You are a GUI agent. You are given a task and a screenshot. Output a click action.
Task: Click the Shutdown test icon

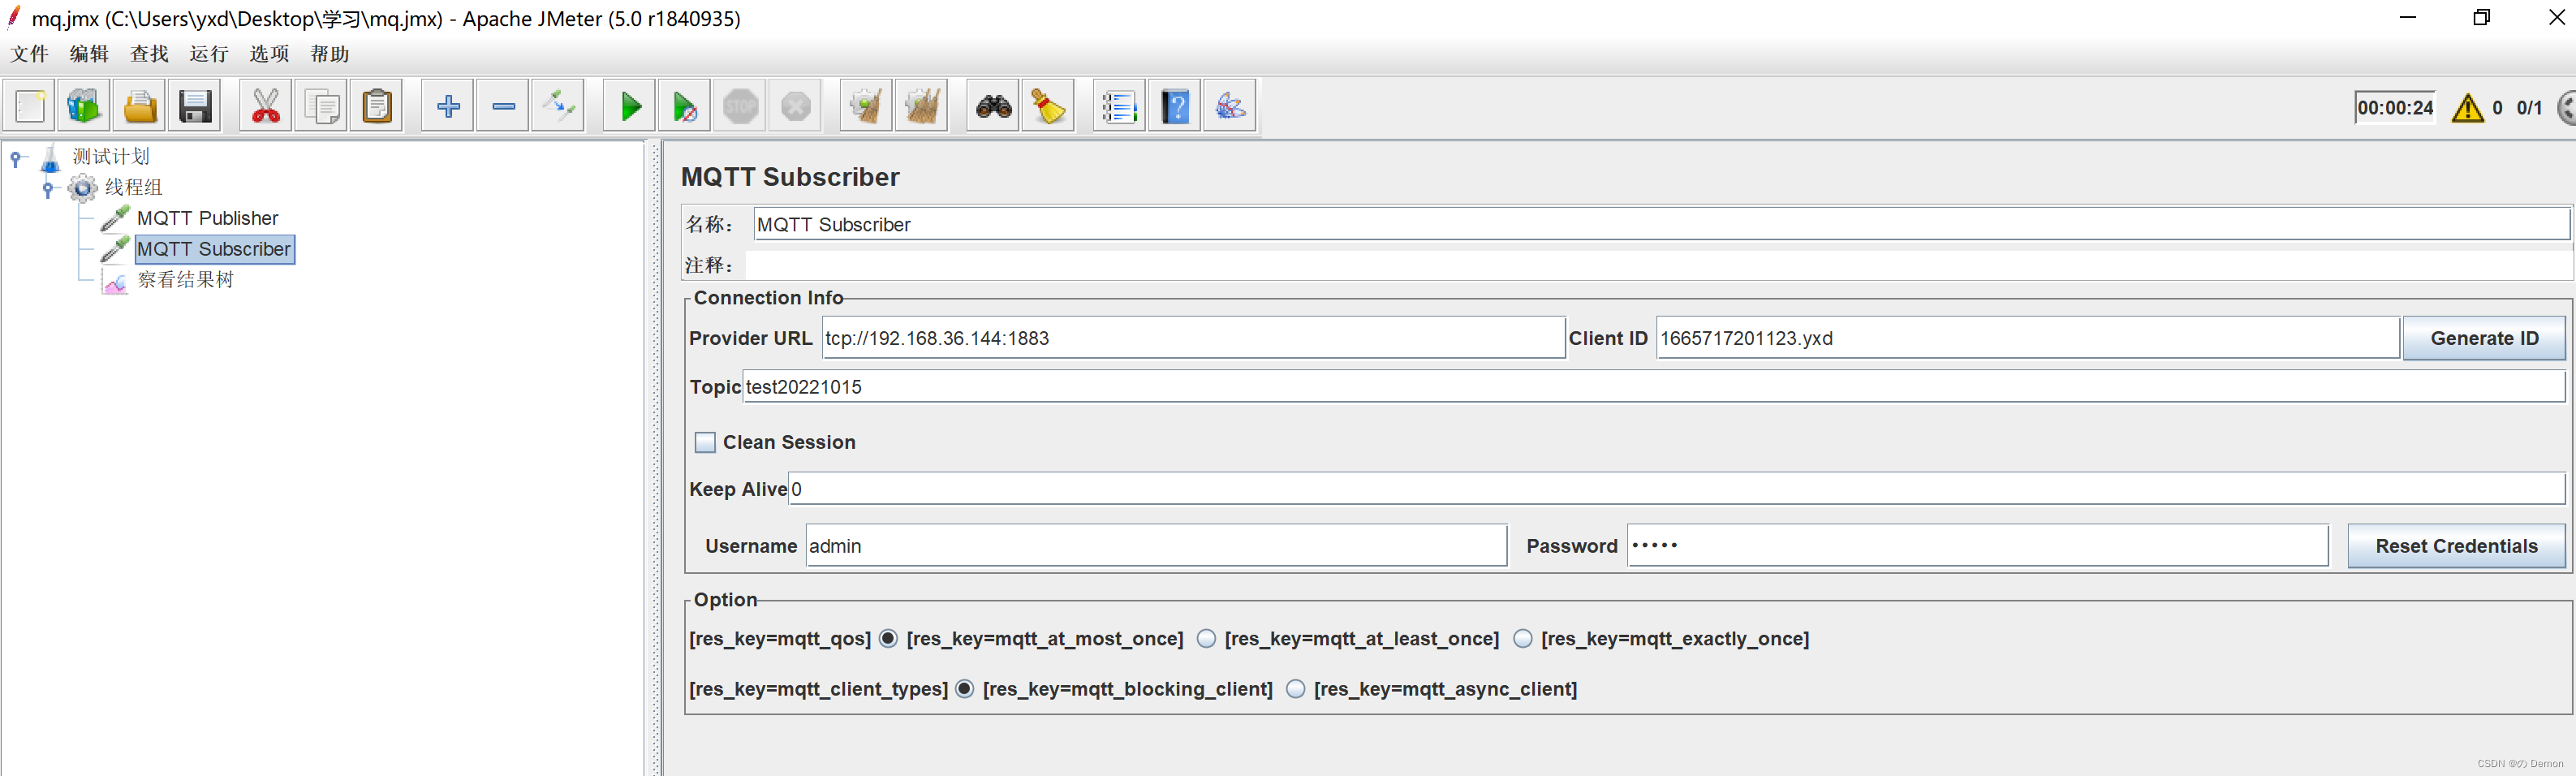tap(796, 106)
